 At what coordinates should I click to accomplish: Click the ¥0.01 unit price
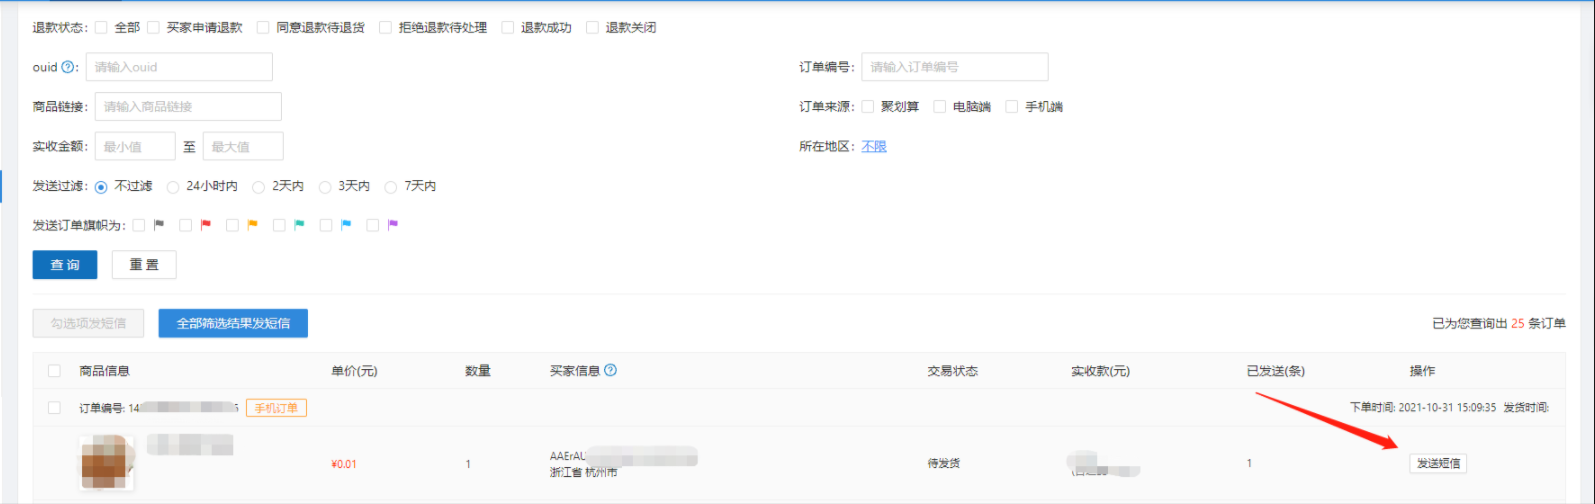[343, 464]
